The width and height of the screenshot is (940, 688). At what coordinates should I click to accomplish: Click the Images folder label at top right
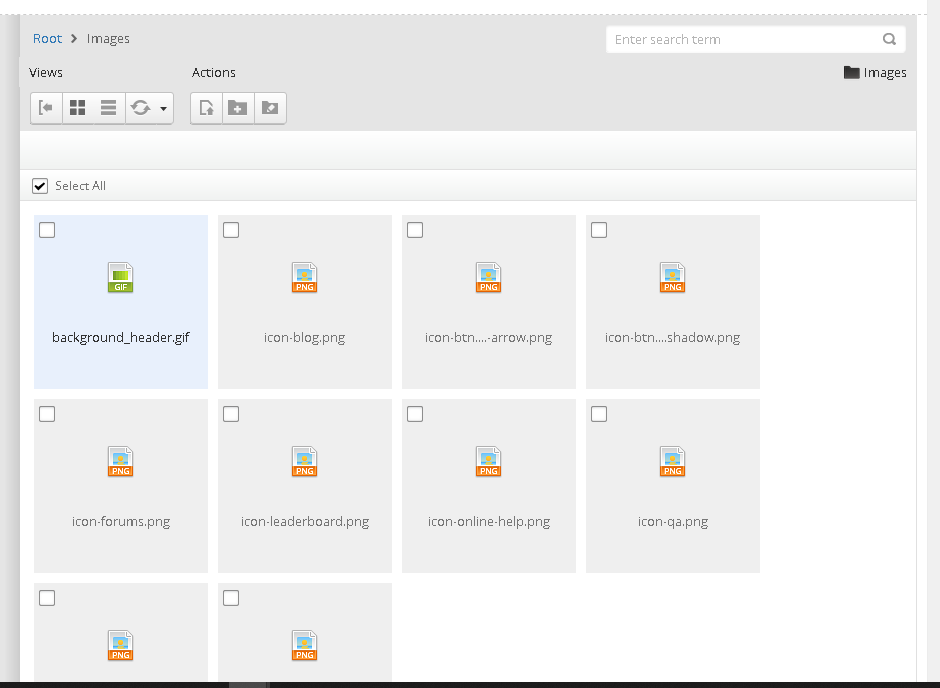(x=875, y=73)
